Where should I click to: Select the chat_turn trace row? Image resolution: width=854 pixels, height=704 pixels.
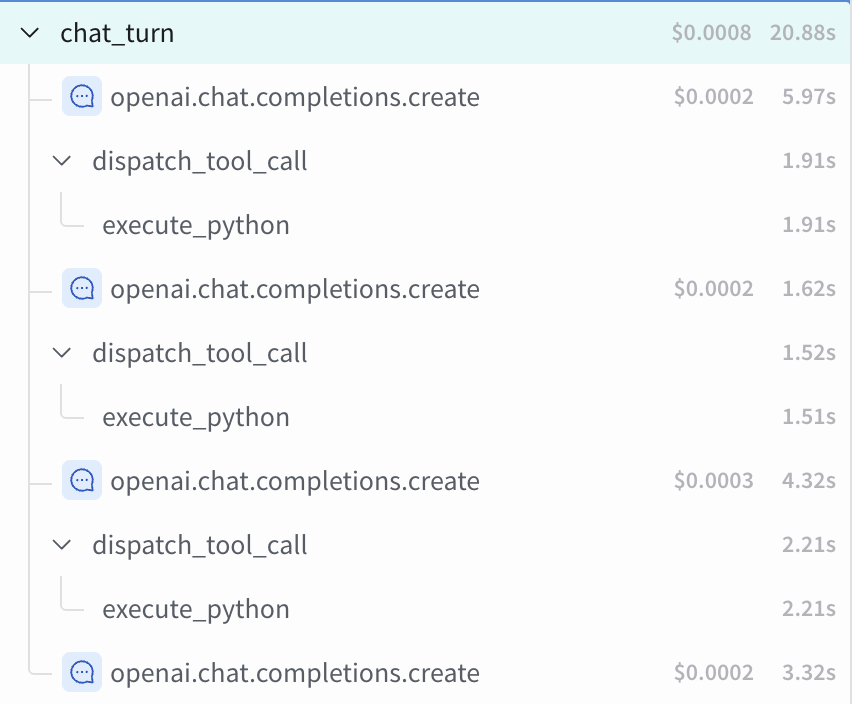426,33
